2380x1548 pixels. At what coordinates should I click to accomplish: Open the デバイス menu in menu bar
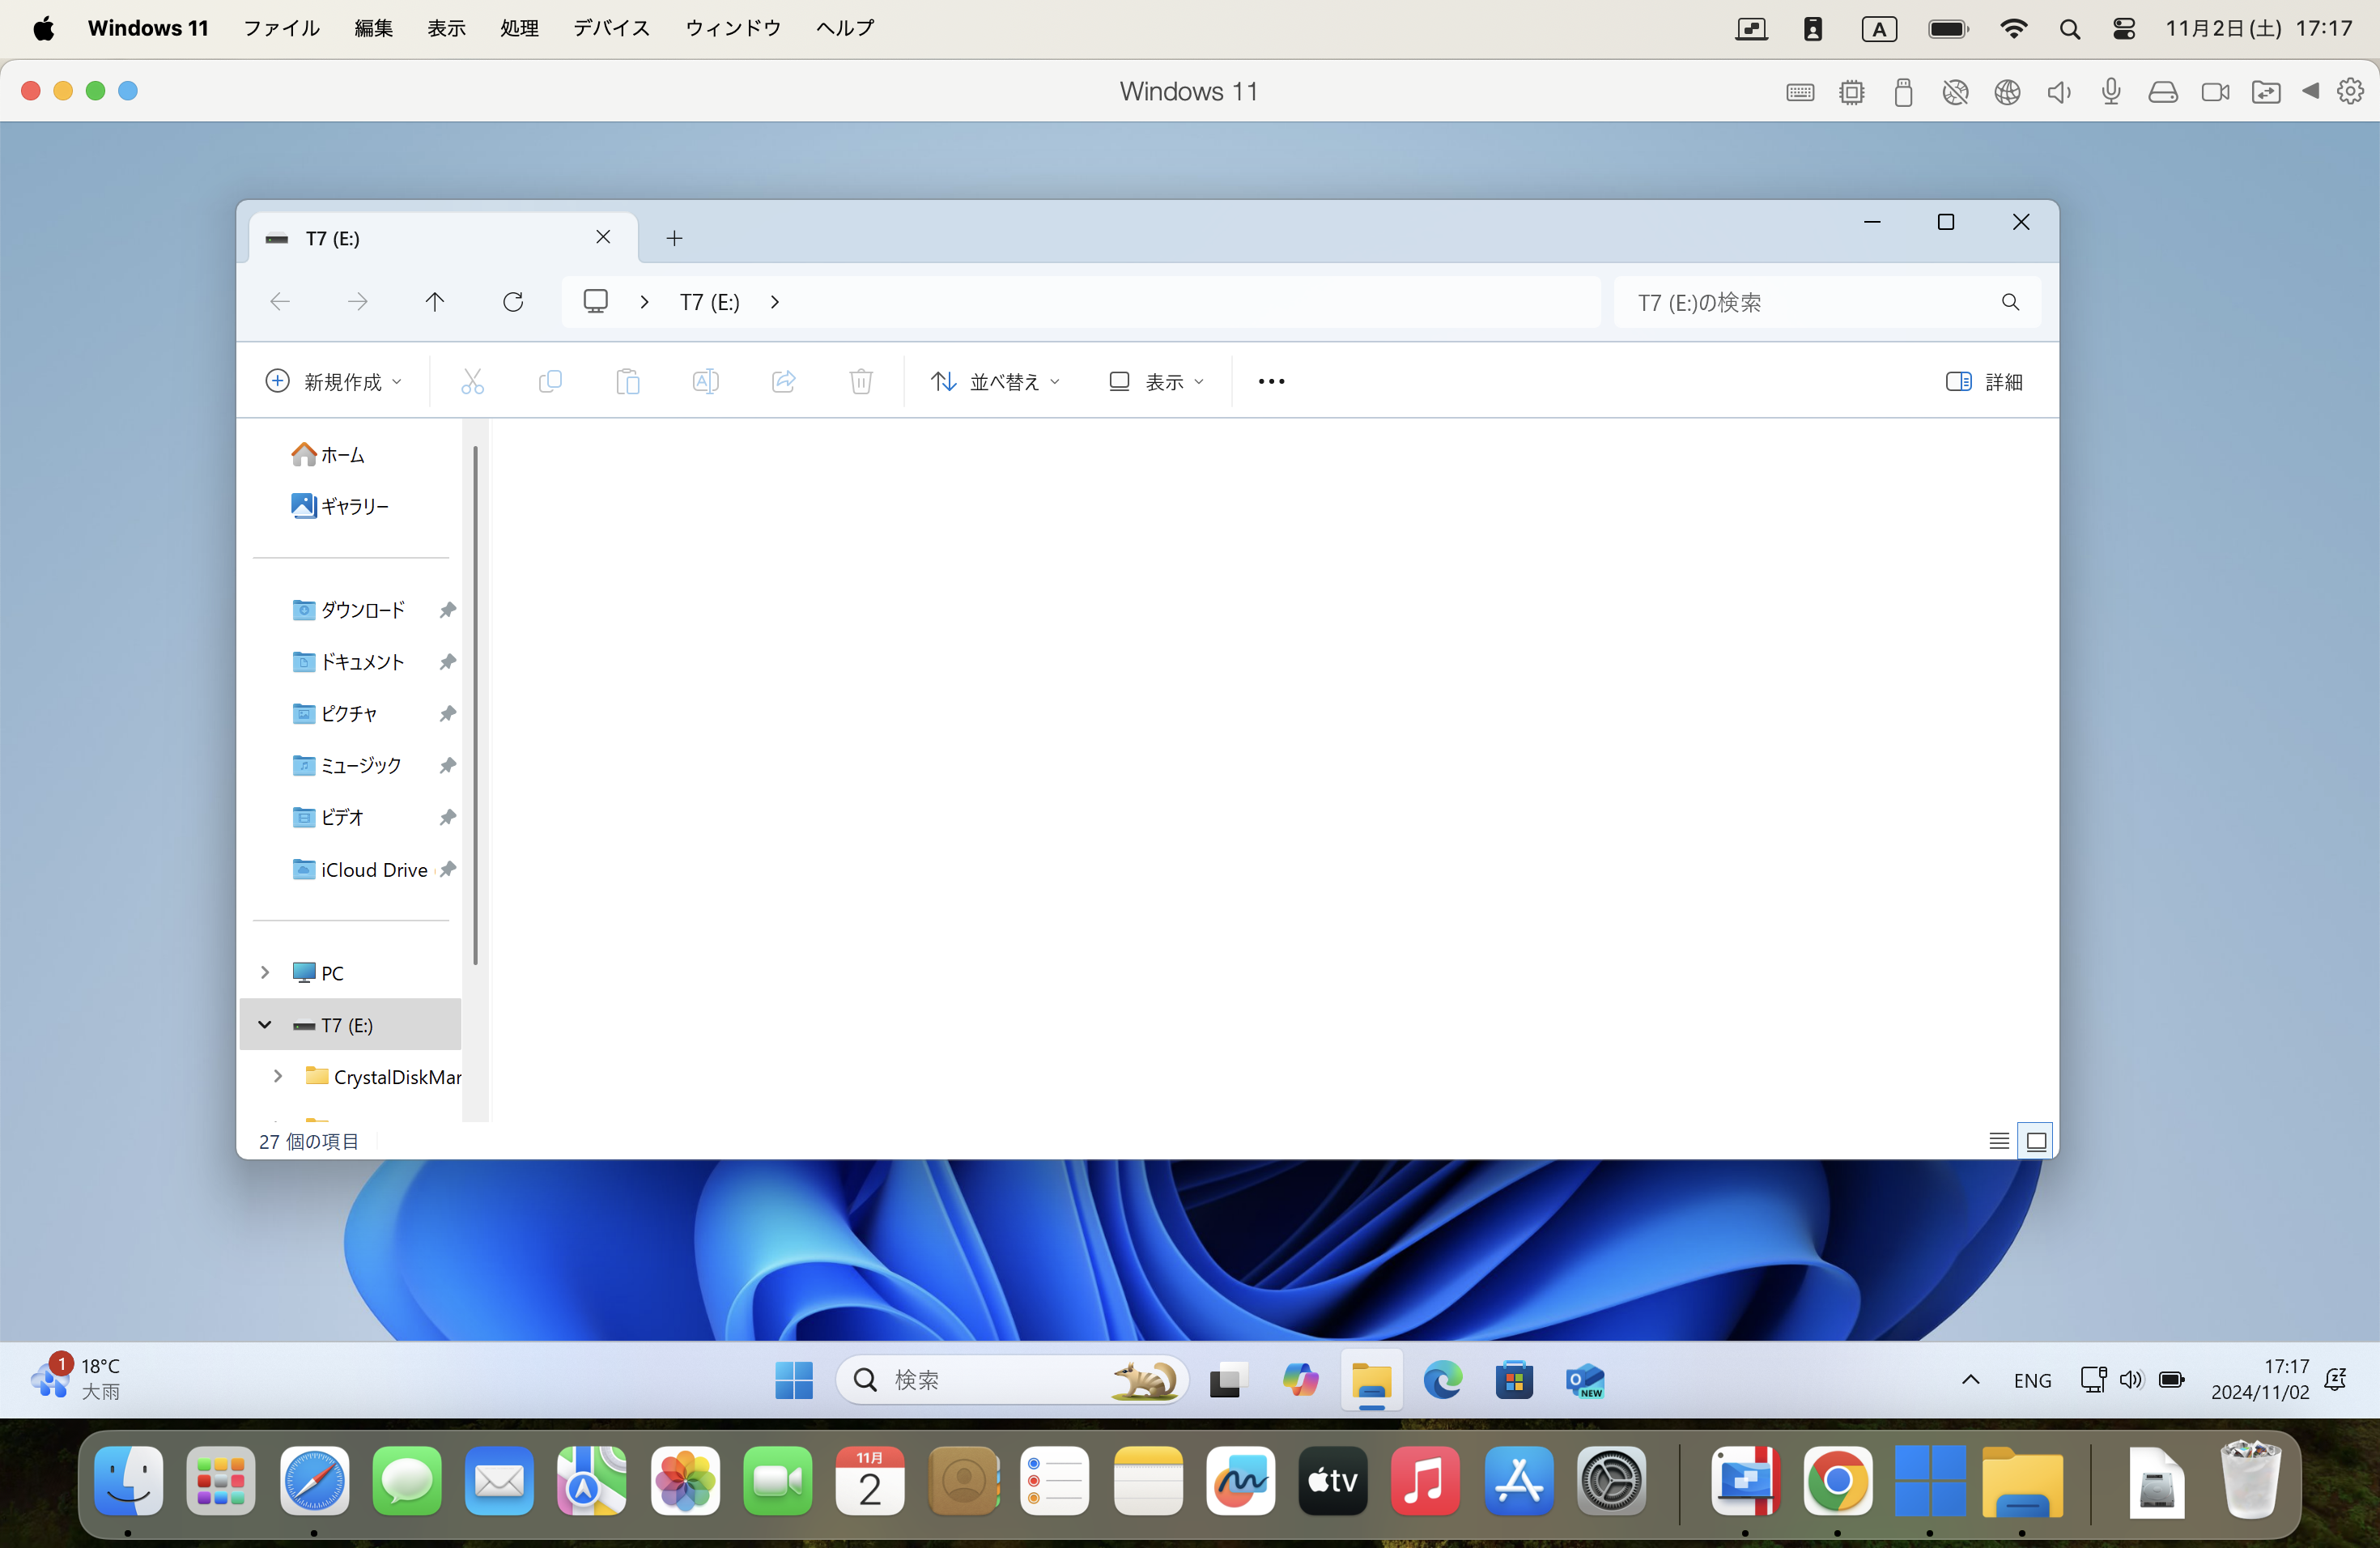click(x=611, y=28)
